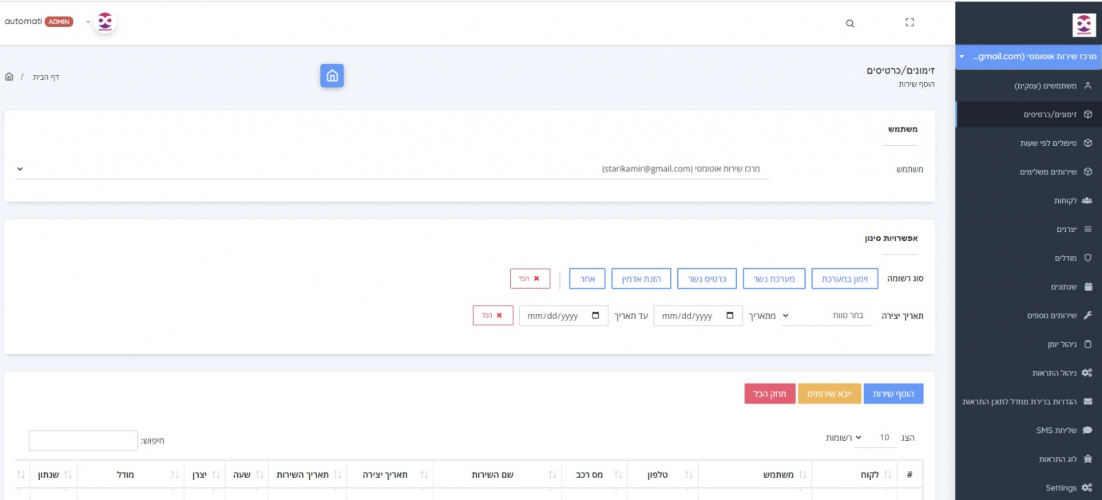This screenshot has width=1102, height=500.
Task: Open search with the magnifier icon
Action: (x=850, y=23)
